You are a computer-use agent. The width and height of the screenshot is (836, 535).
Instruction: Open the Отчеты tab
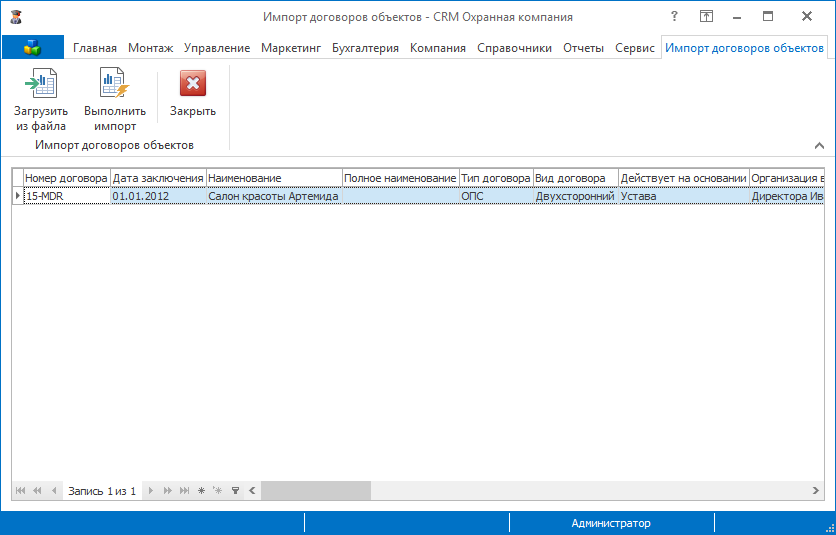tap(583, 48)
